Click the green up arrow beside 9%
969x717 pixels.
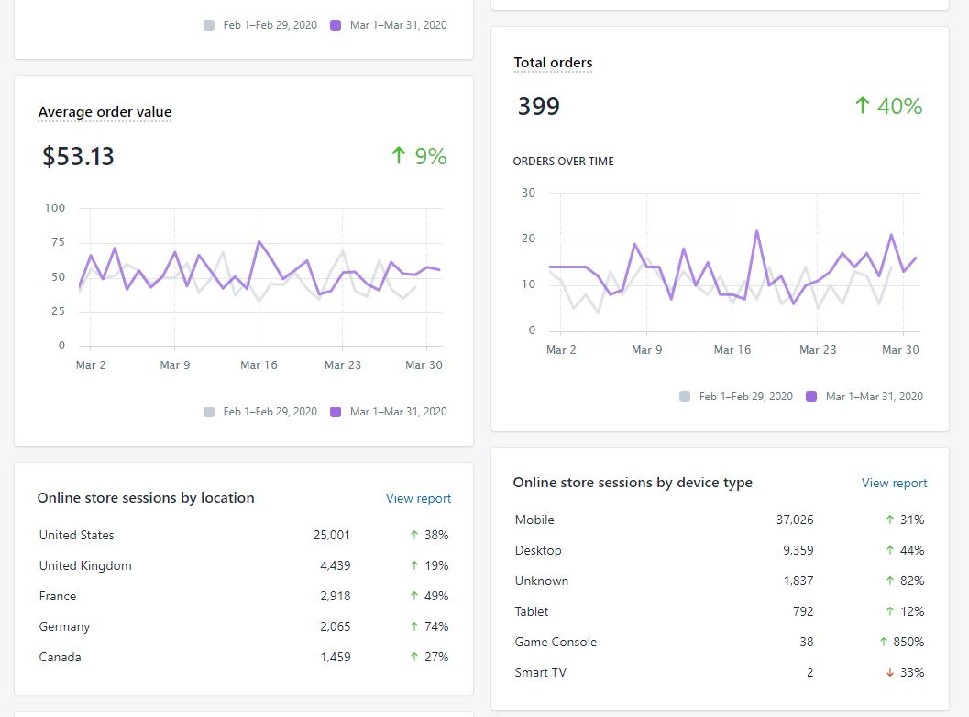(x=399, y=155)
